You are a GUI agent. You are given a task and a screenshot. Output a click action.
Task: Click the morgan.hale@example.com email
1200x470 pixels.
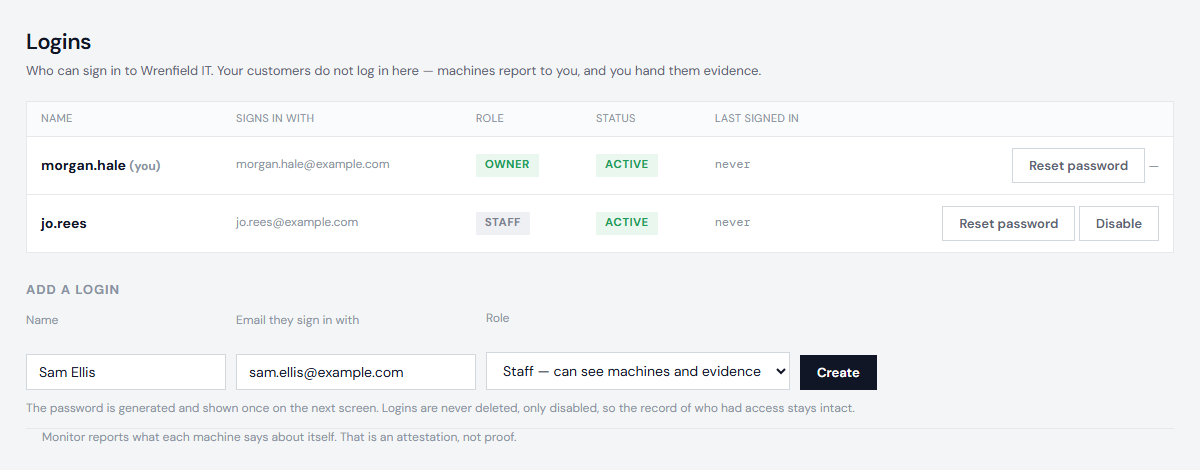click(x=313, y=164)
